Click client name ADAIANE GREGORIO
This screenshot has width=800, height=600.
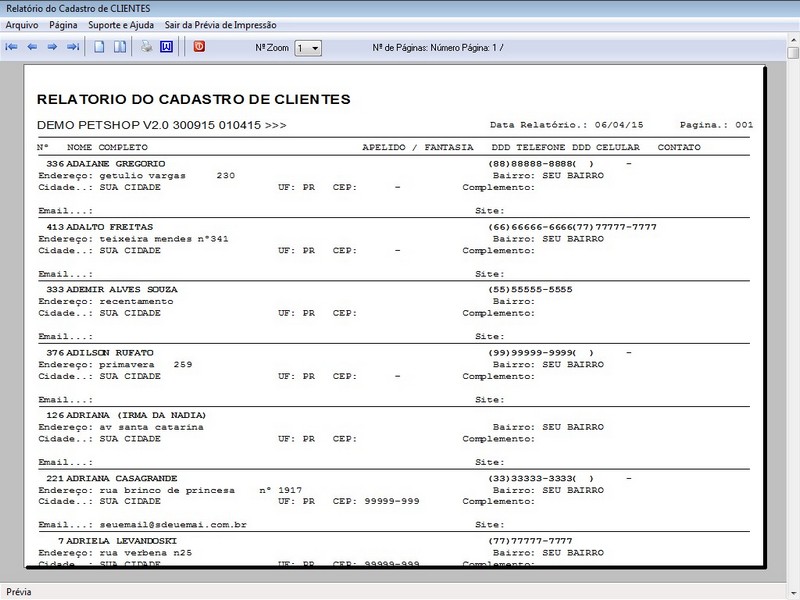tap(115, 164)
